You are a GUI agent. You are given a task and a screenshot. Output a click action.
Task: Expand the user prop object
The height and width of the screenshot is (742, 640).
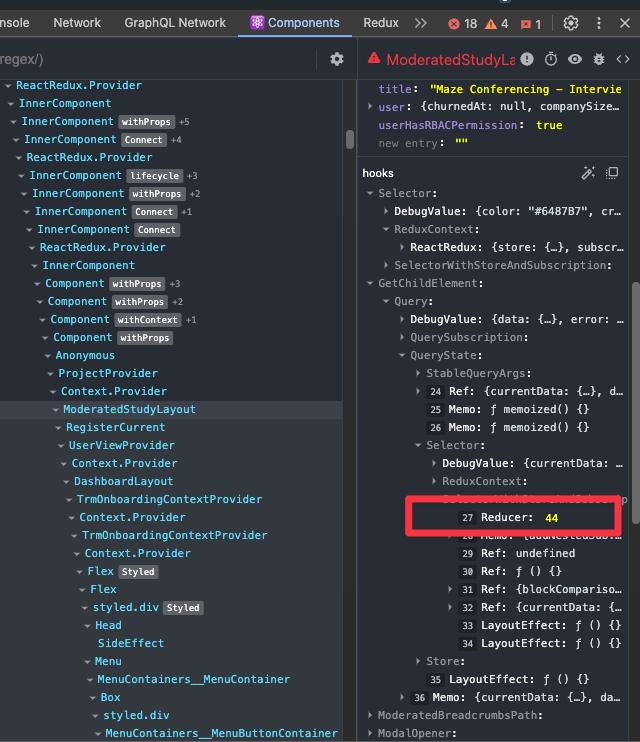(x=370, y=106)
